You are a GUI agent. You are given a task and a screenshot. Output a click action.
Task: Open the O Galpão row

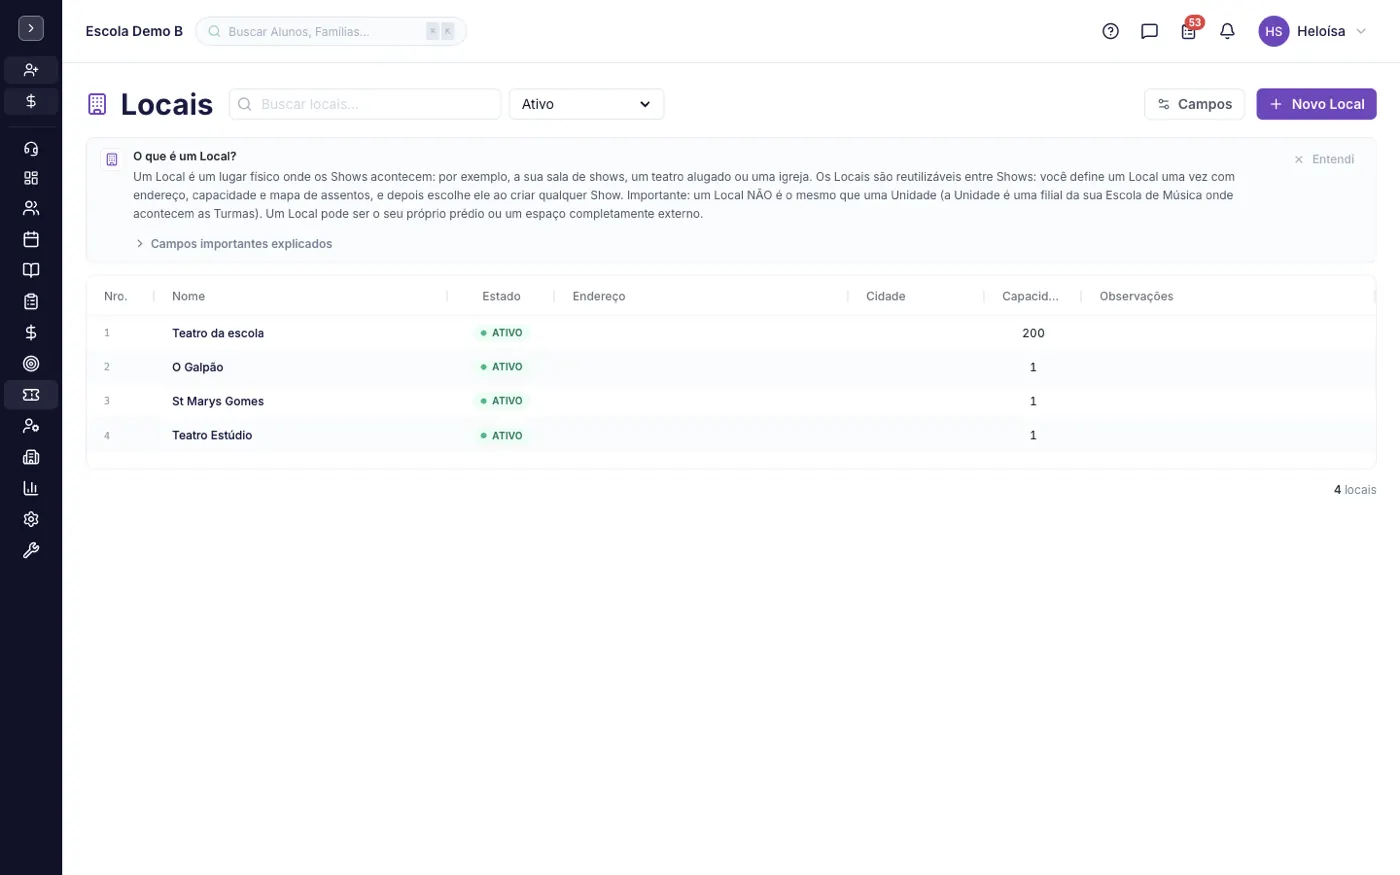(x=731, y=367)
